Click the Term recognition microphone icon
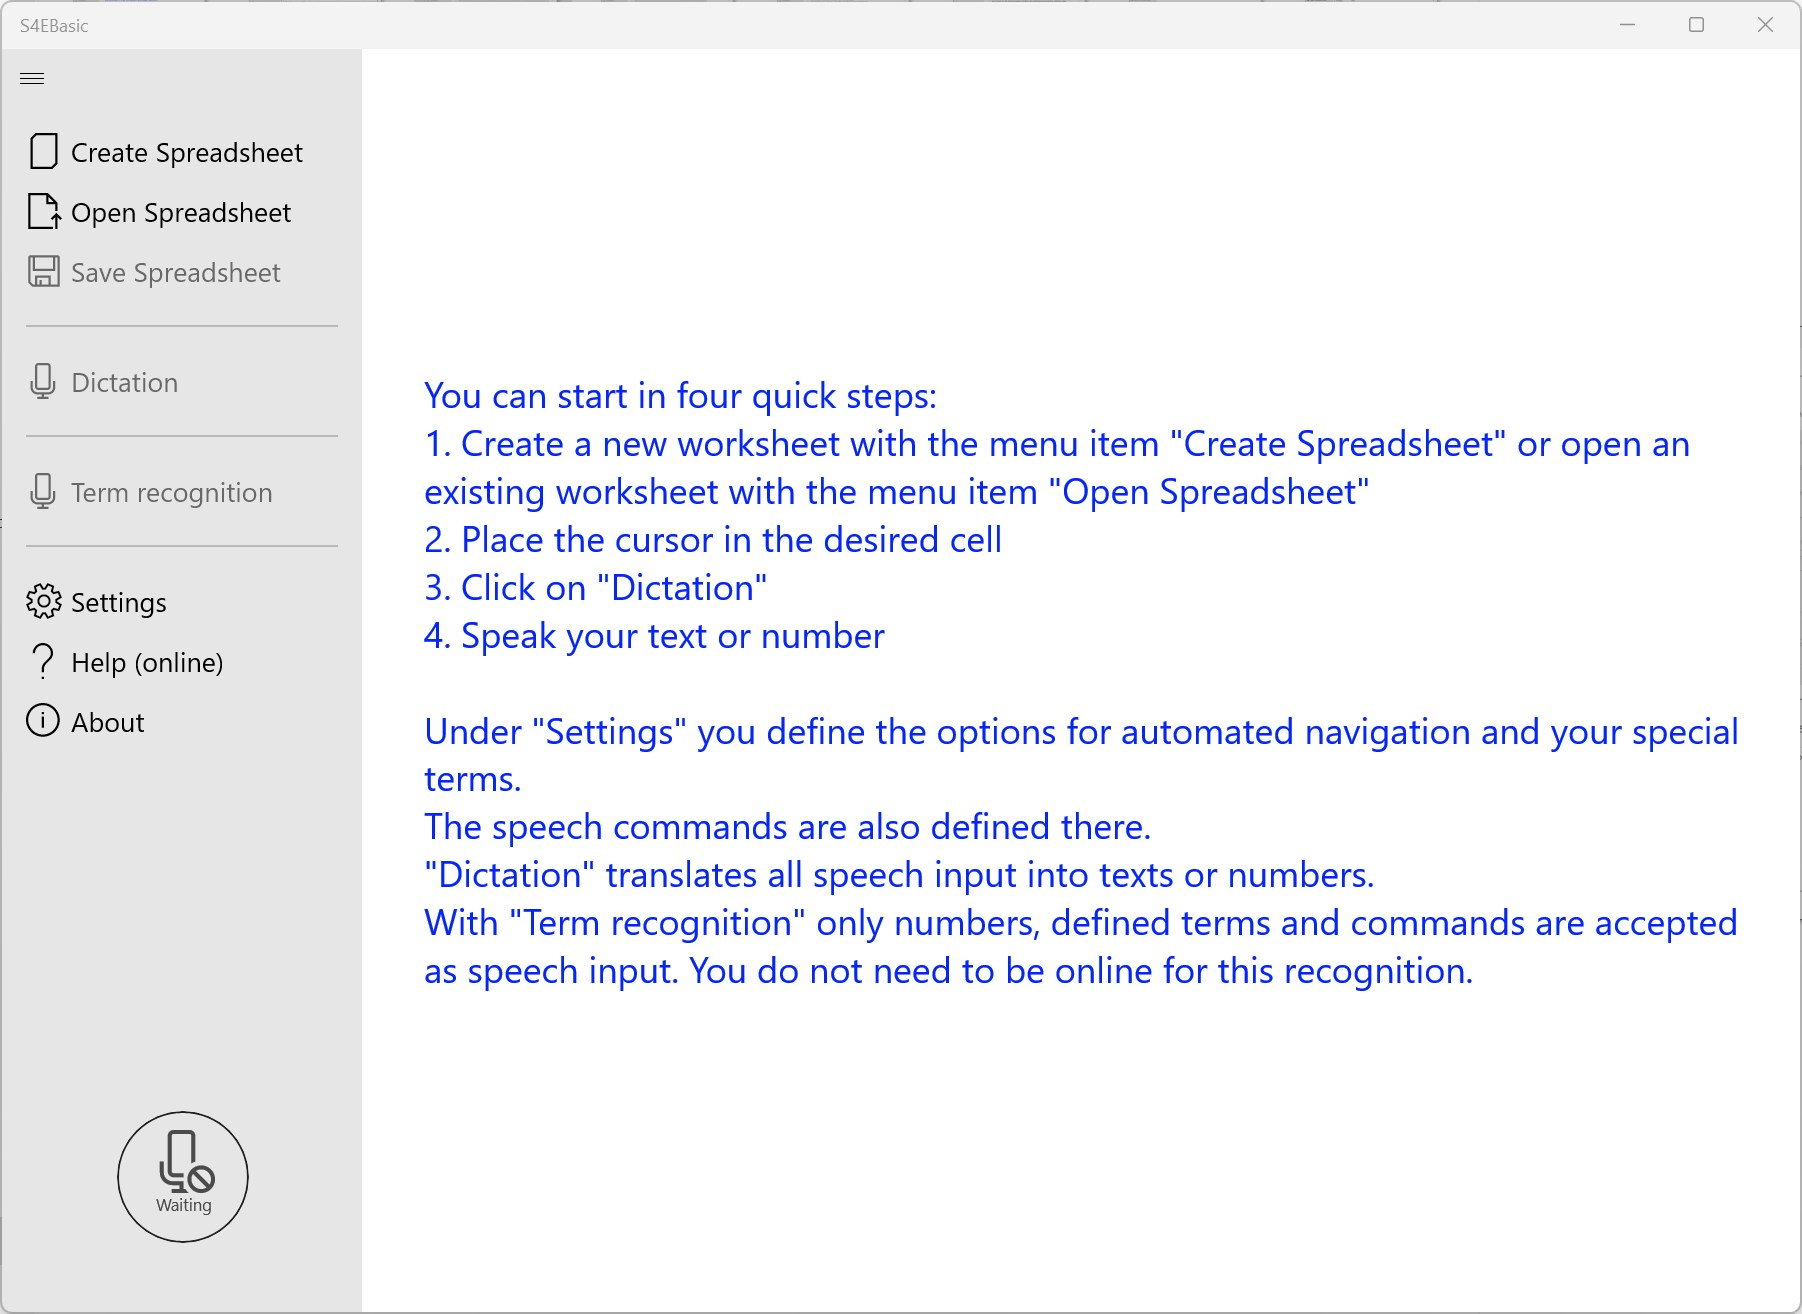 click(x=43, y=492)
